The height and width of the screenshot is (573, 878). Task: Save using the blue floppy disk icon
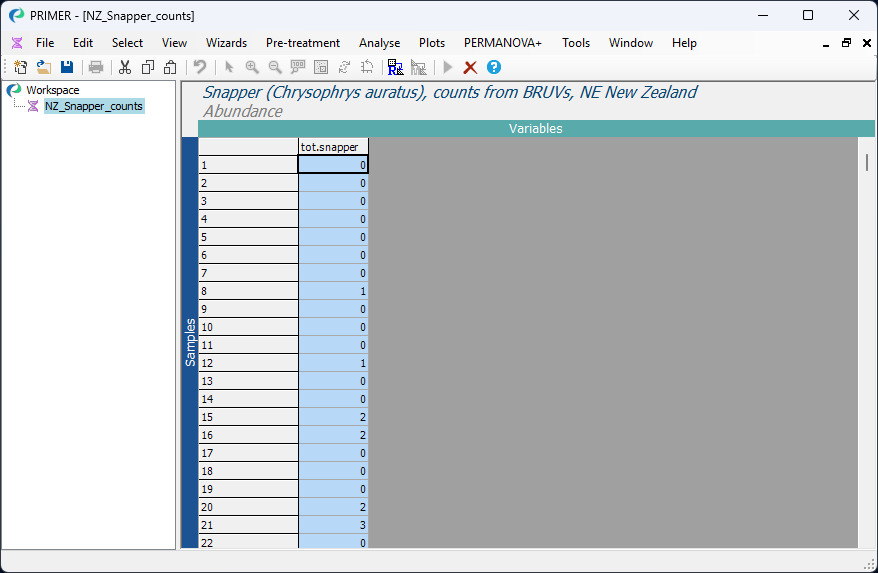click(67, 67)
